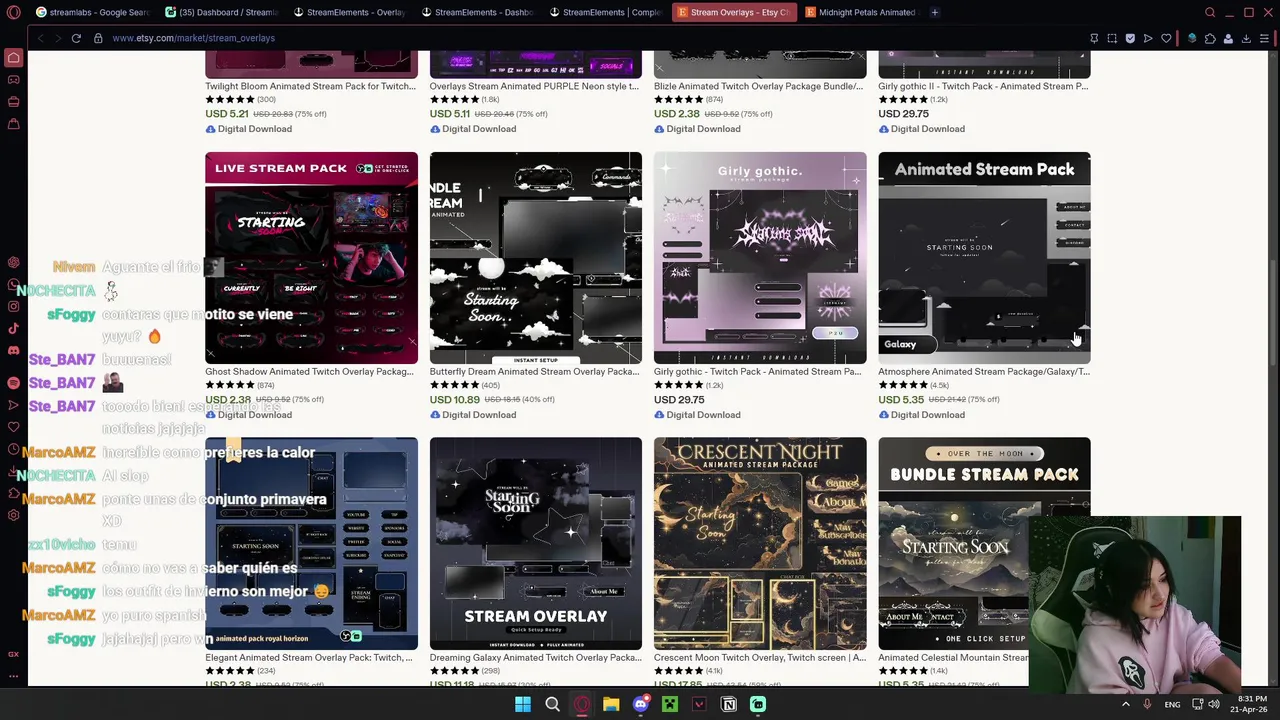Open Overlays Stream Animated PURPLE Neon link
This screenshot has width=1280, height=720.
point(534,86)
